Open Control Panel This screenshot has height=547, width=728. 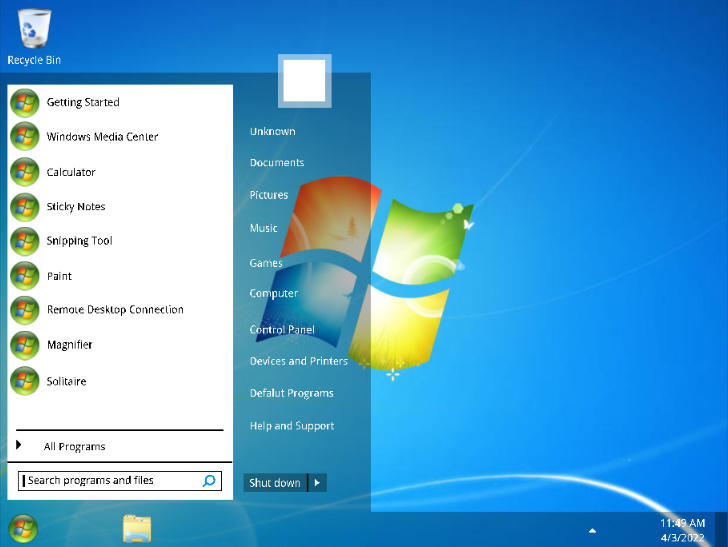click(x=282, y=330)
